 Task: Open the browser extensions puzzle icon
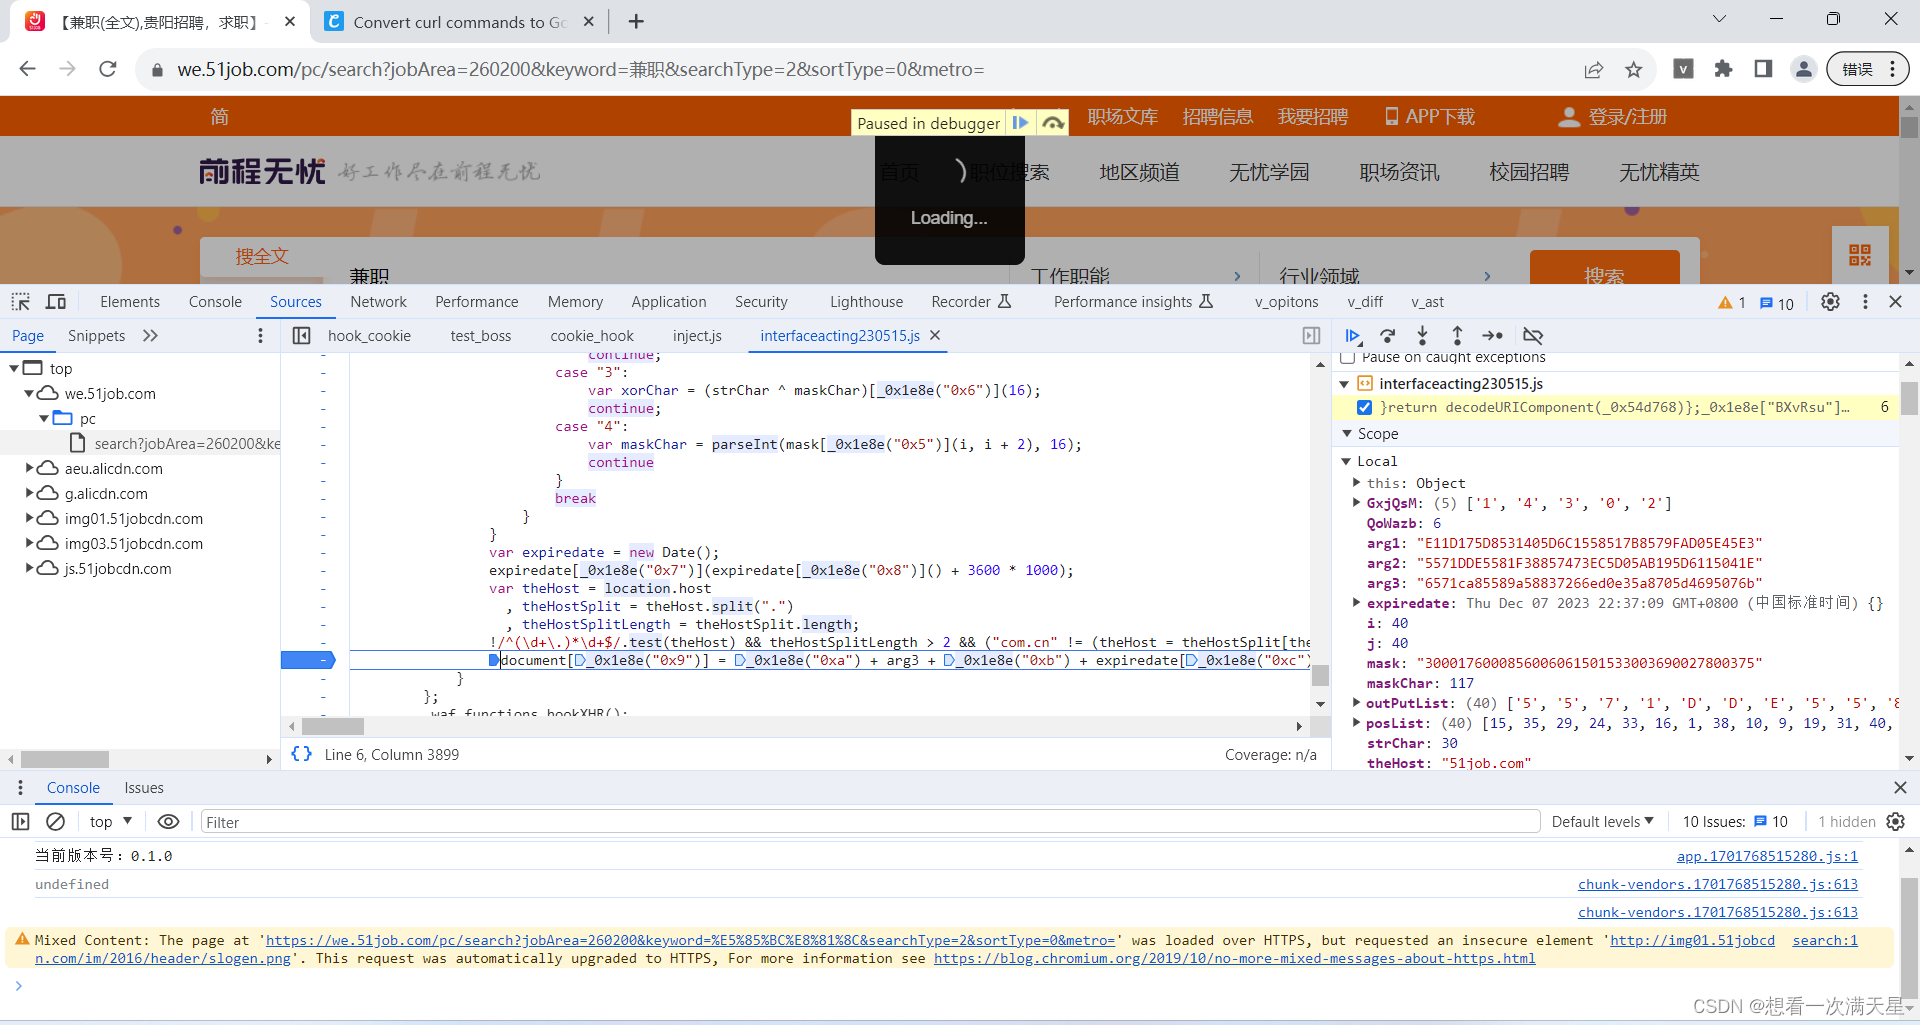pyautogui.click(x=1723, y=69)
